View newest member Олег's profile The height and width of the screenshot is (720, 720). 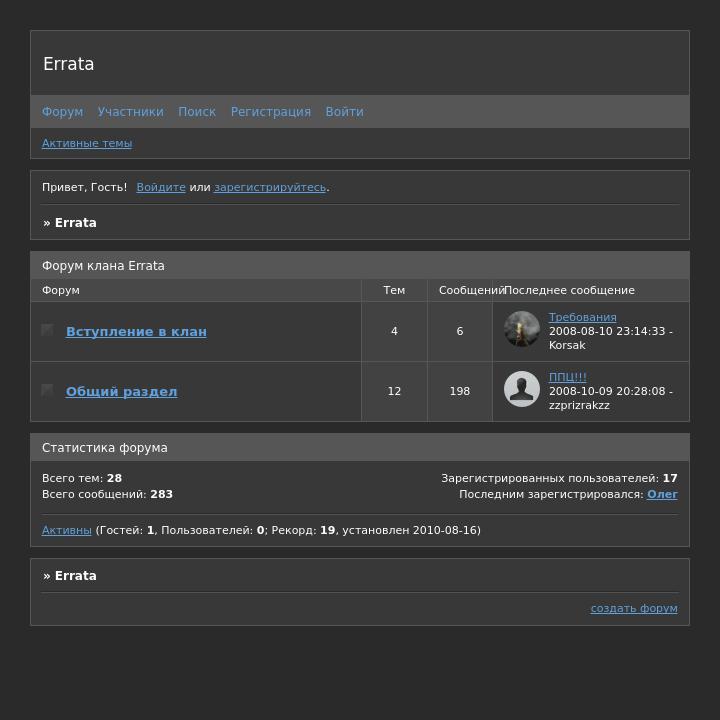pos(662,495)
